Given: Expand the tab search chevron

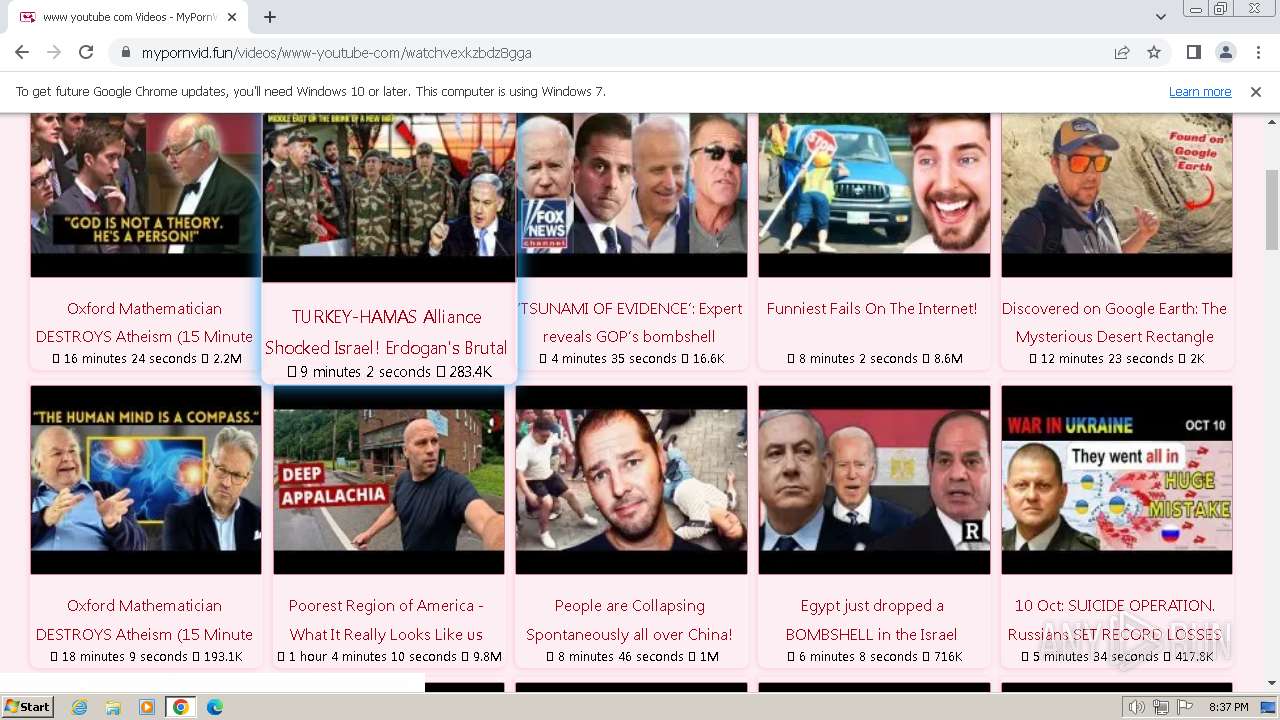Looking at the screenshot, I should click(x=1160, y=17).
